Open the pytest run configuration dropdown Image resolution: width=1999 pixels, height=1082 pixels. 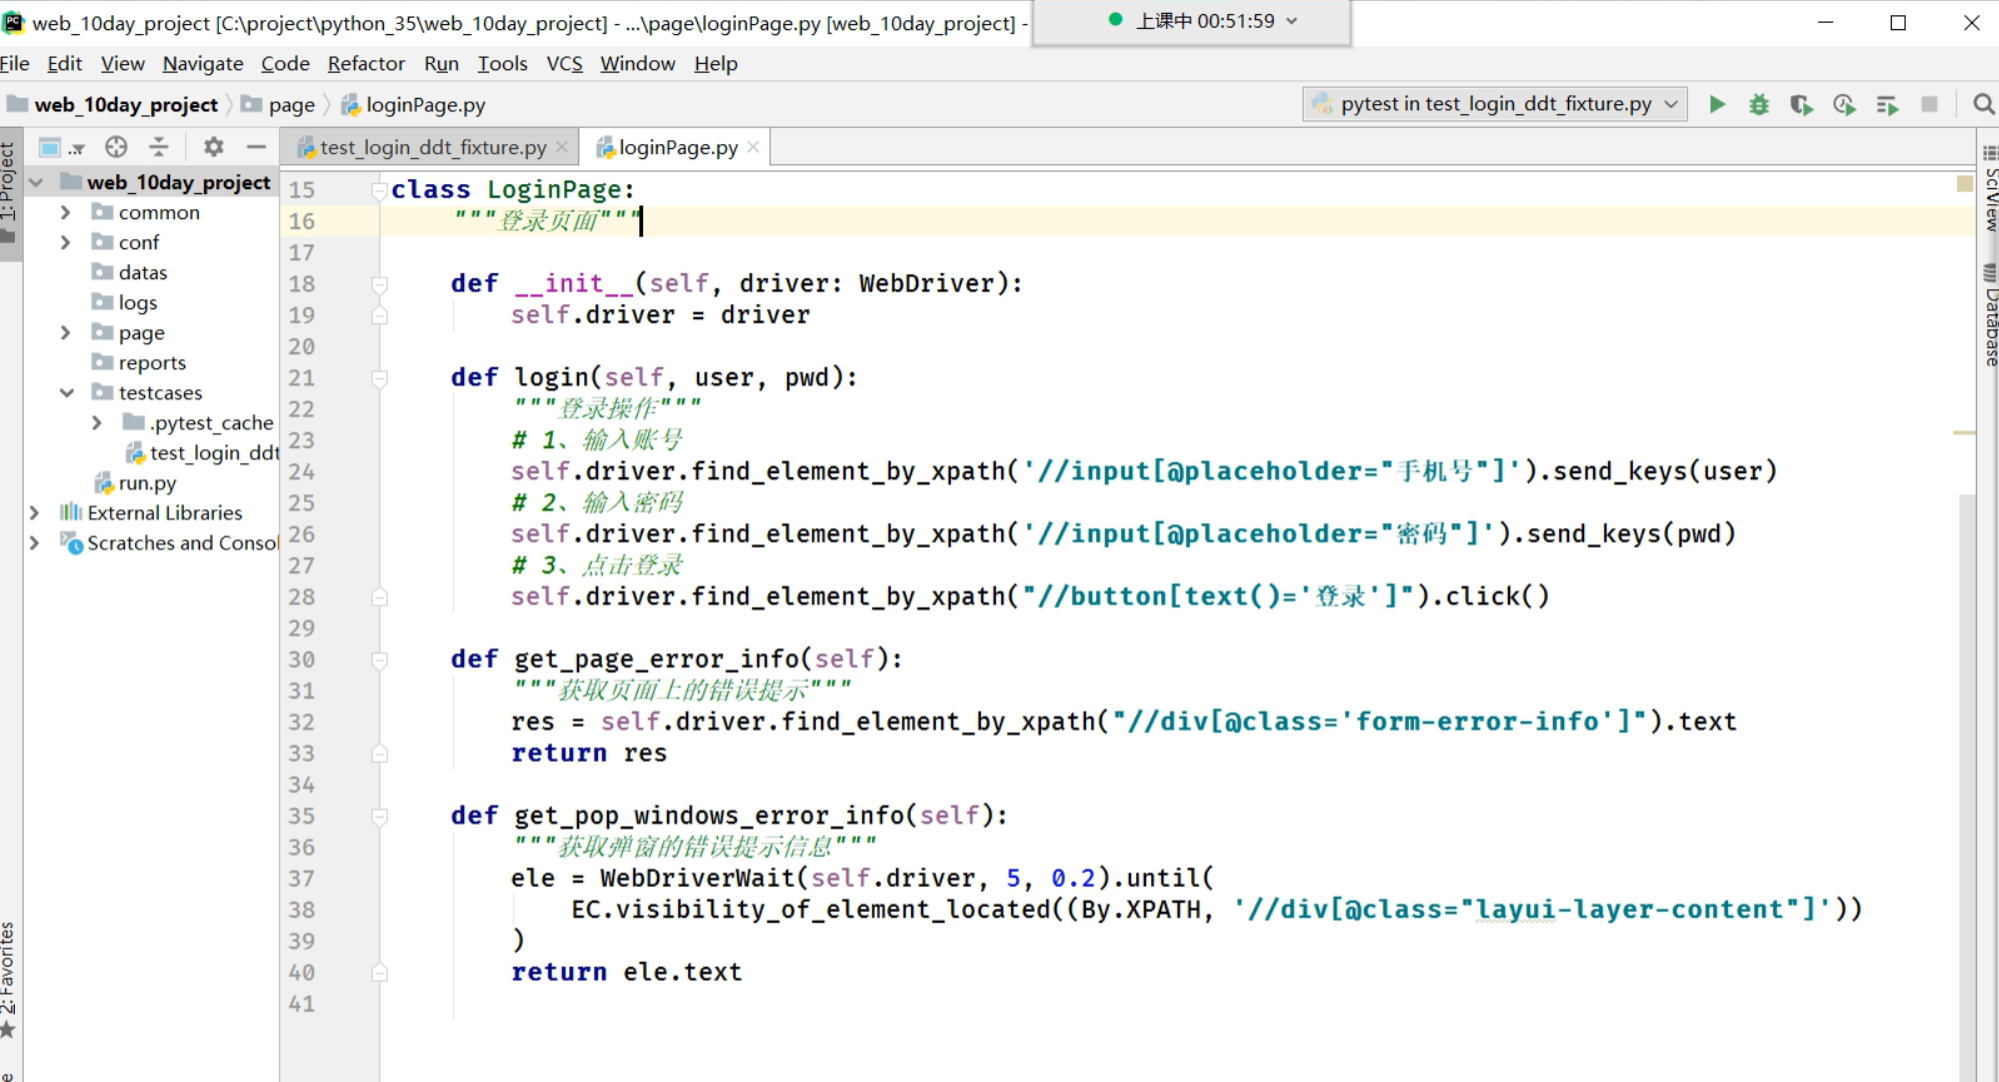(1495, 104)
